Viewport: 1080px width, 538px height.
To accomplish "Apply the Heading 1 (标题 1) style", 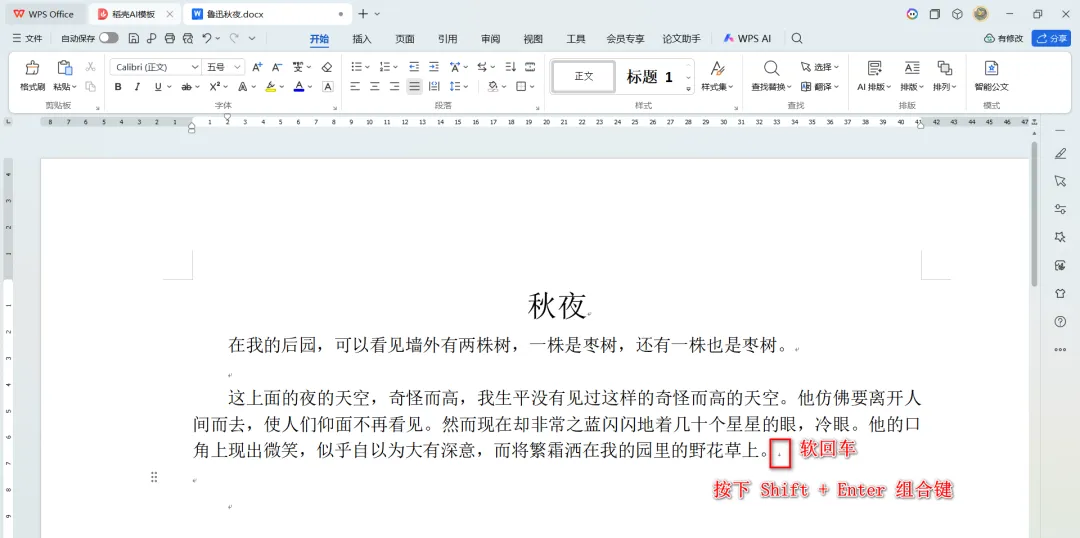I will coord(650,76).
